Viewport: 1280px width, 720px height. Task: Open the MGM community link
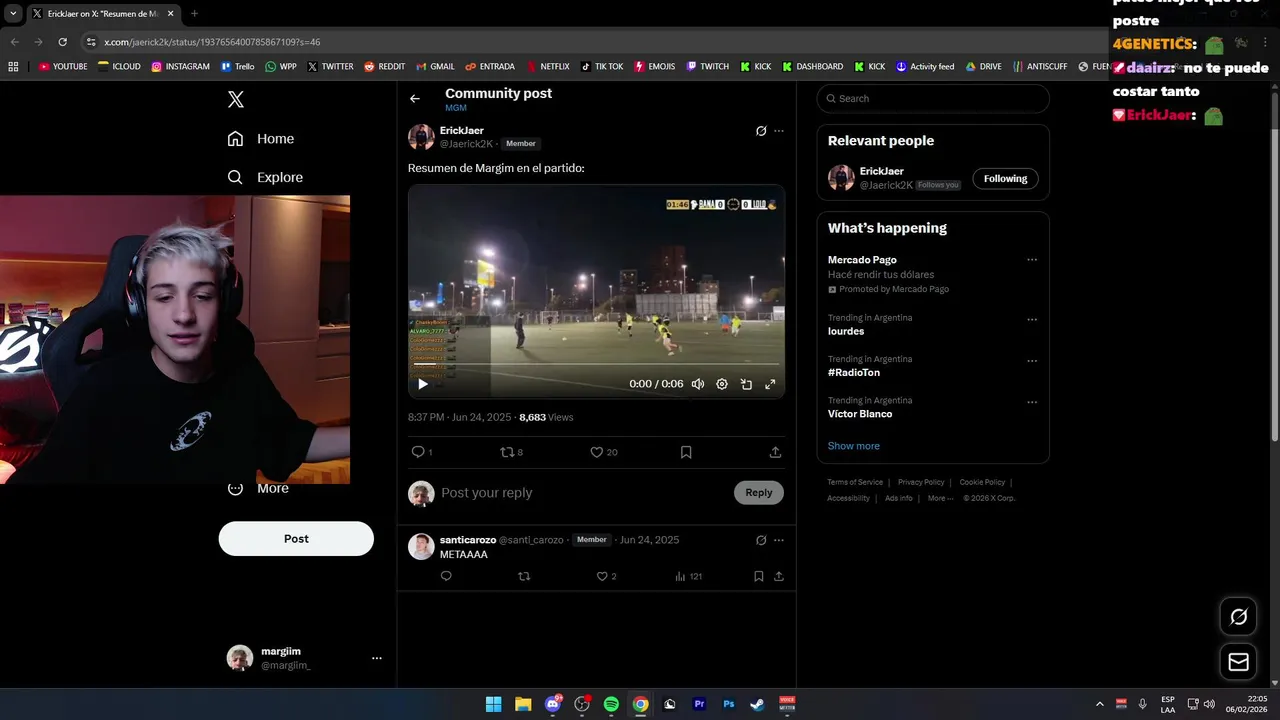(456, 108)
